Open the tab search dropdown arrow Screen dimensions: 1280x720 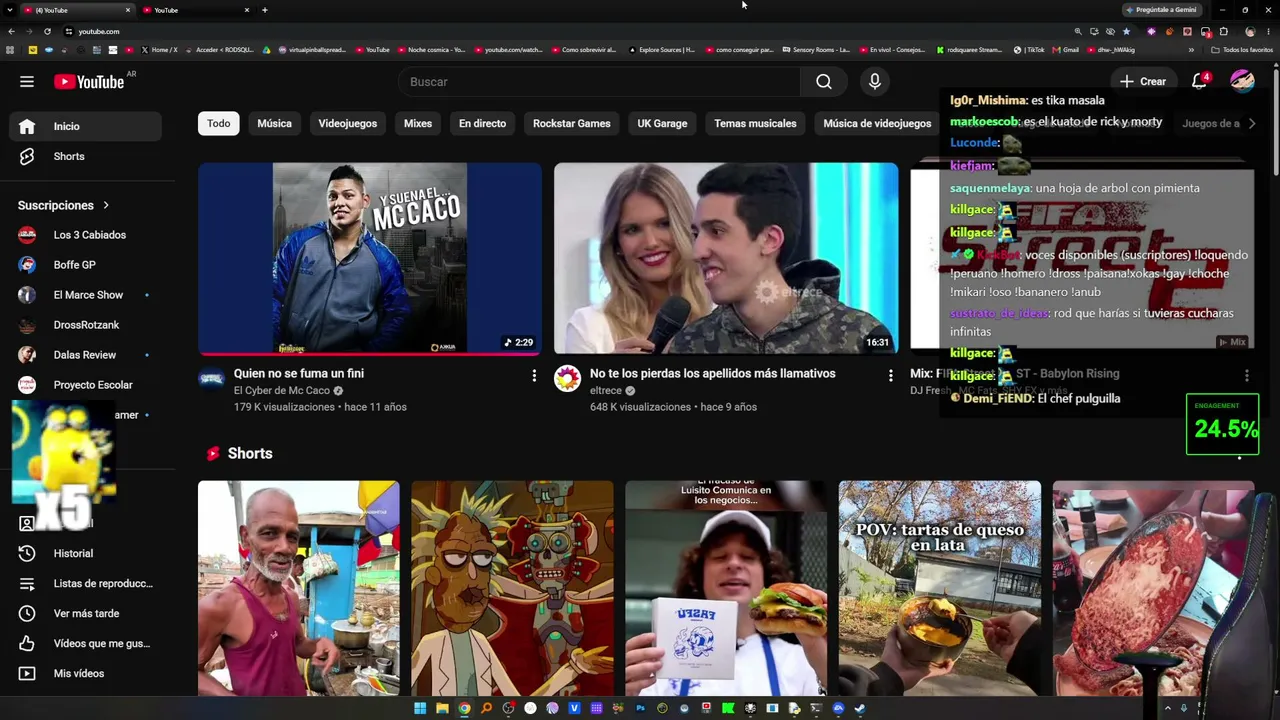point(11,10)
